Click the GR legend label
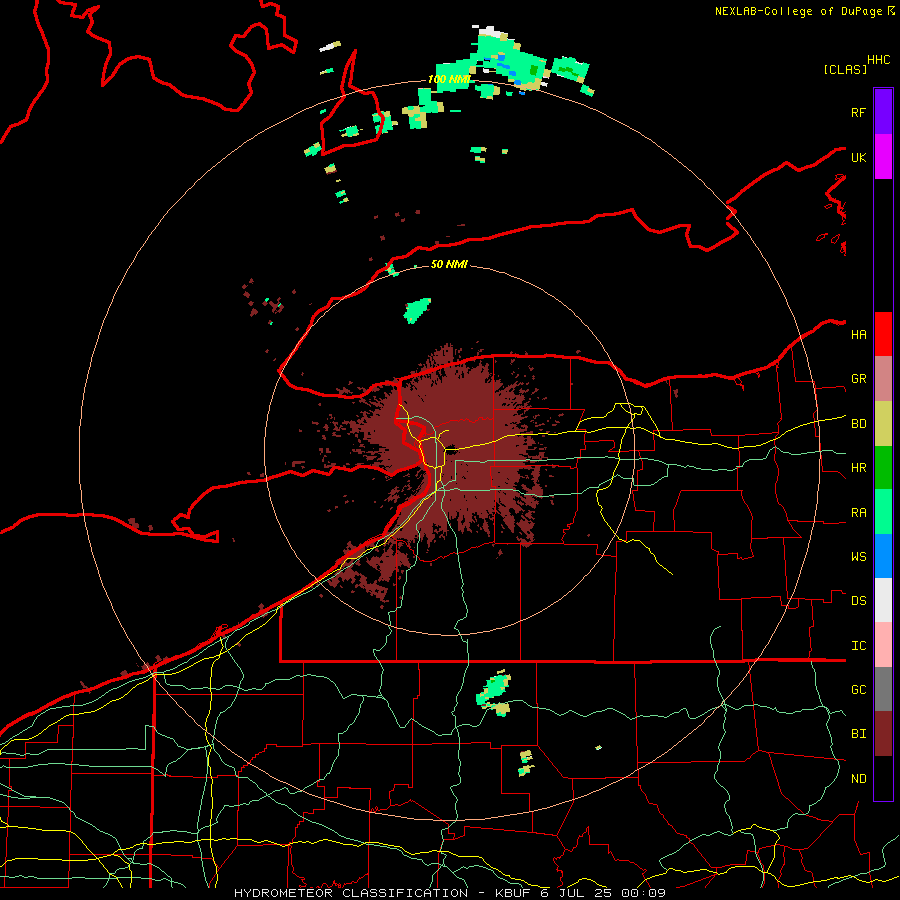The height and width of the screenshot is (900, 900). pyautogui.click(x=858, y=379)
